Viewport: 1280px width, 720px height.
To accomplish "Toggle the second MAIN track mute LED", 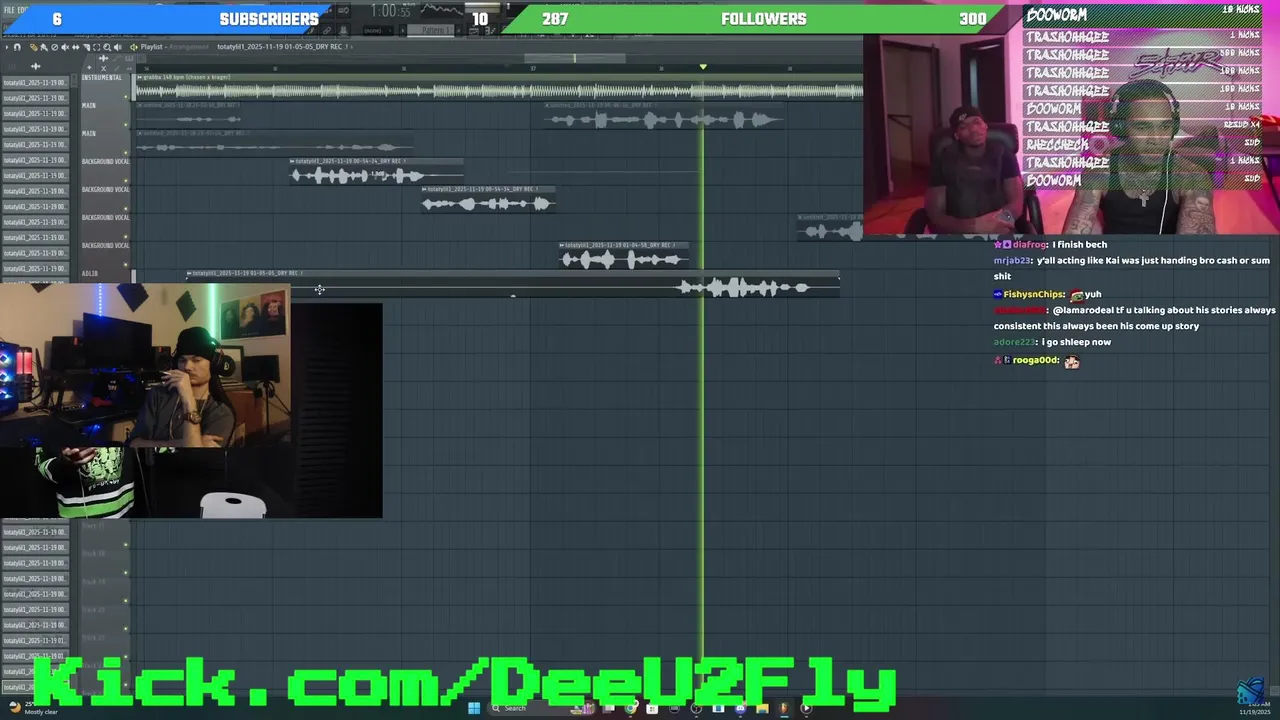I will tap(126, 153).
